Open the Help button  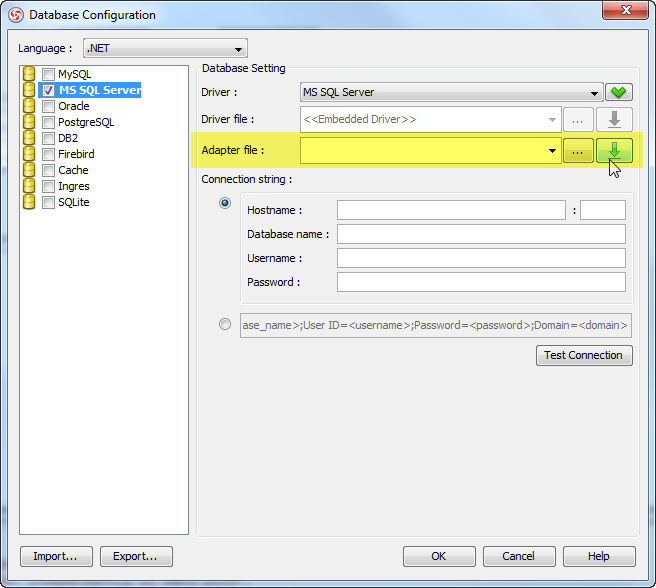[x=599, y=556]
